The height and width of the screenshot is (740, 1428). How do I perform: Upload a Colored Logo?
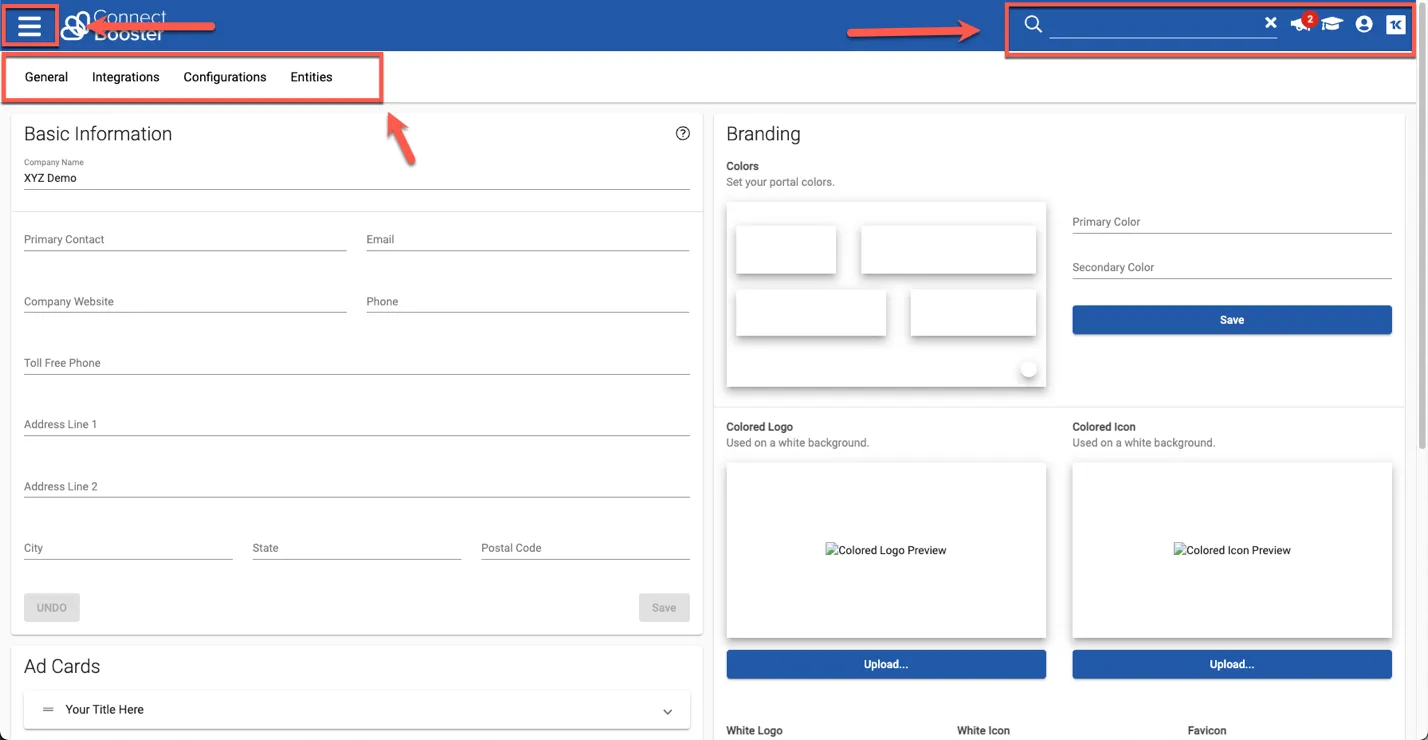(885, 664)
